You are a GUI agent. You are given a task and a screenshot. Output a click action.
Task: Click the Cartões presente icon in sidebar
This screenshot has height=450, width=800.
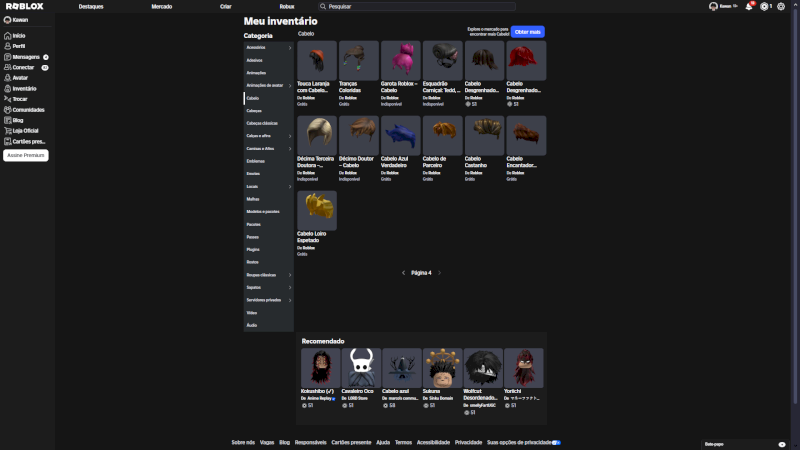click(x=8, y=141)
